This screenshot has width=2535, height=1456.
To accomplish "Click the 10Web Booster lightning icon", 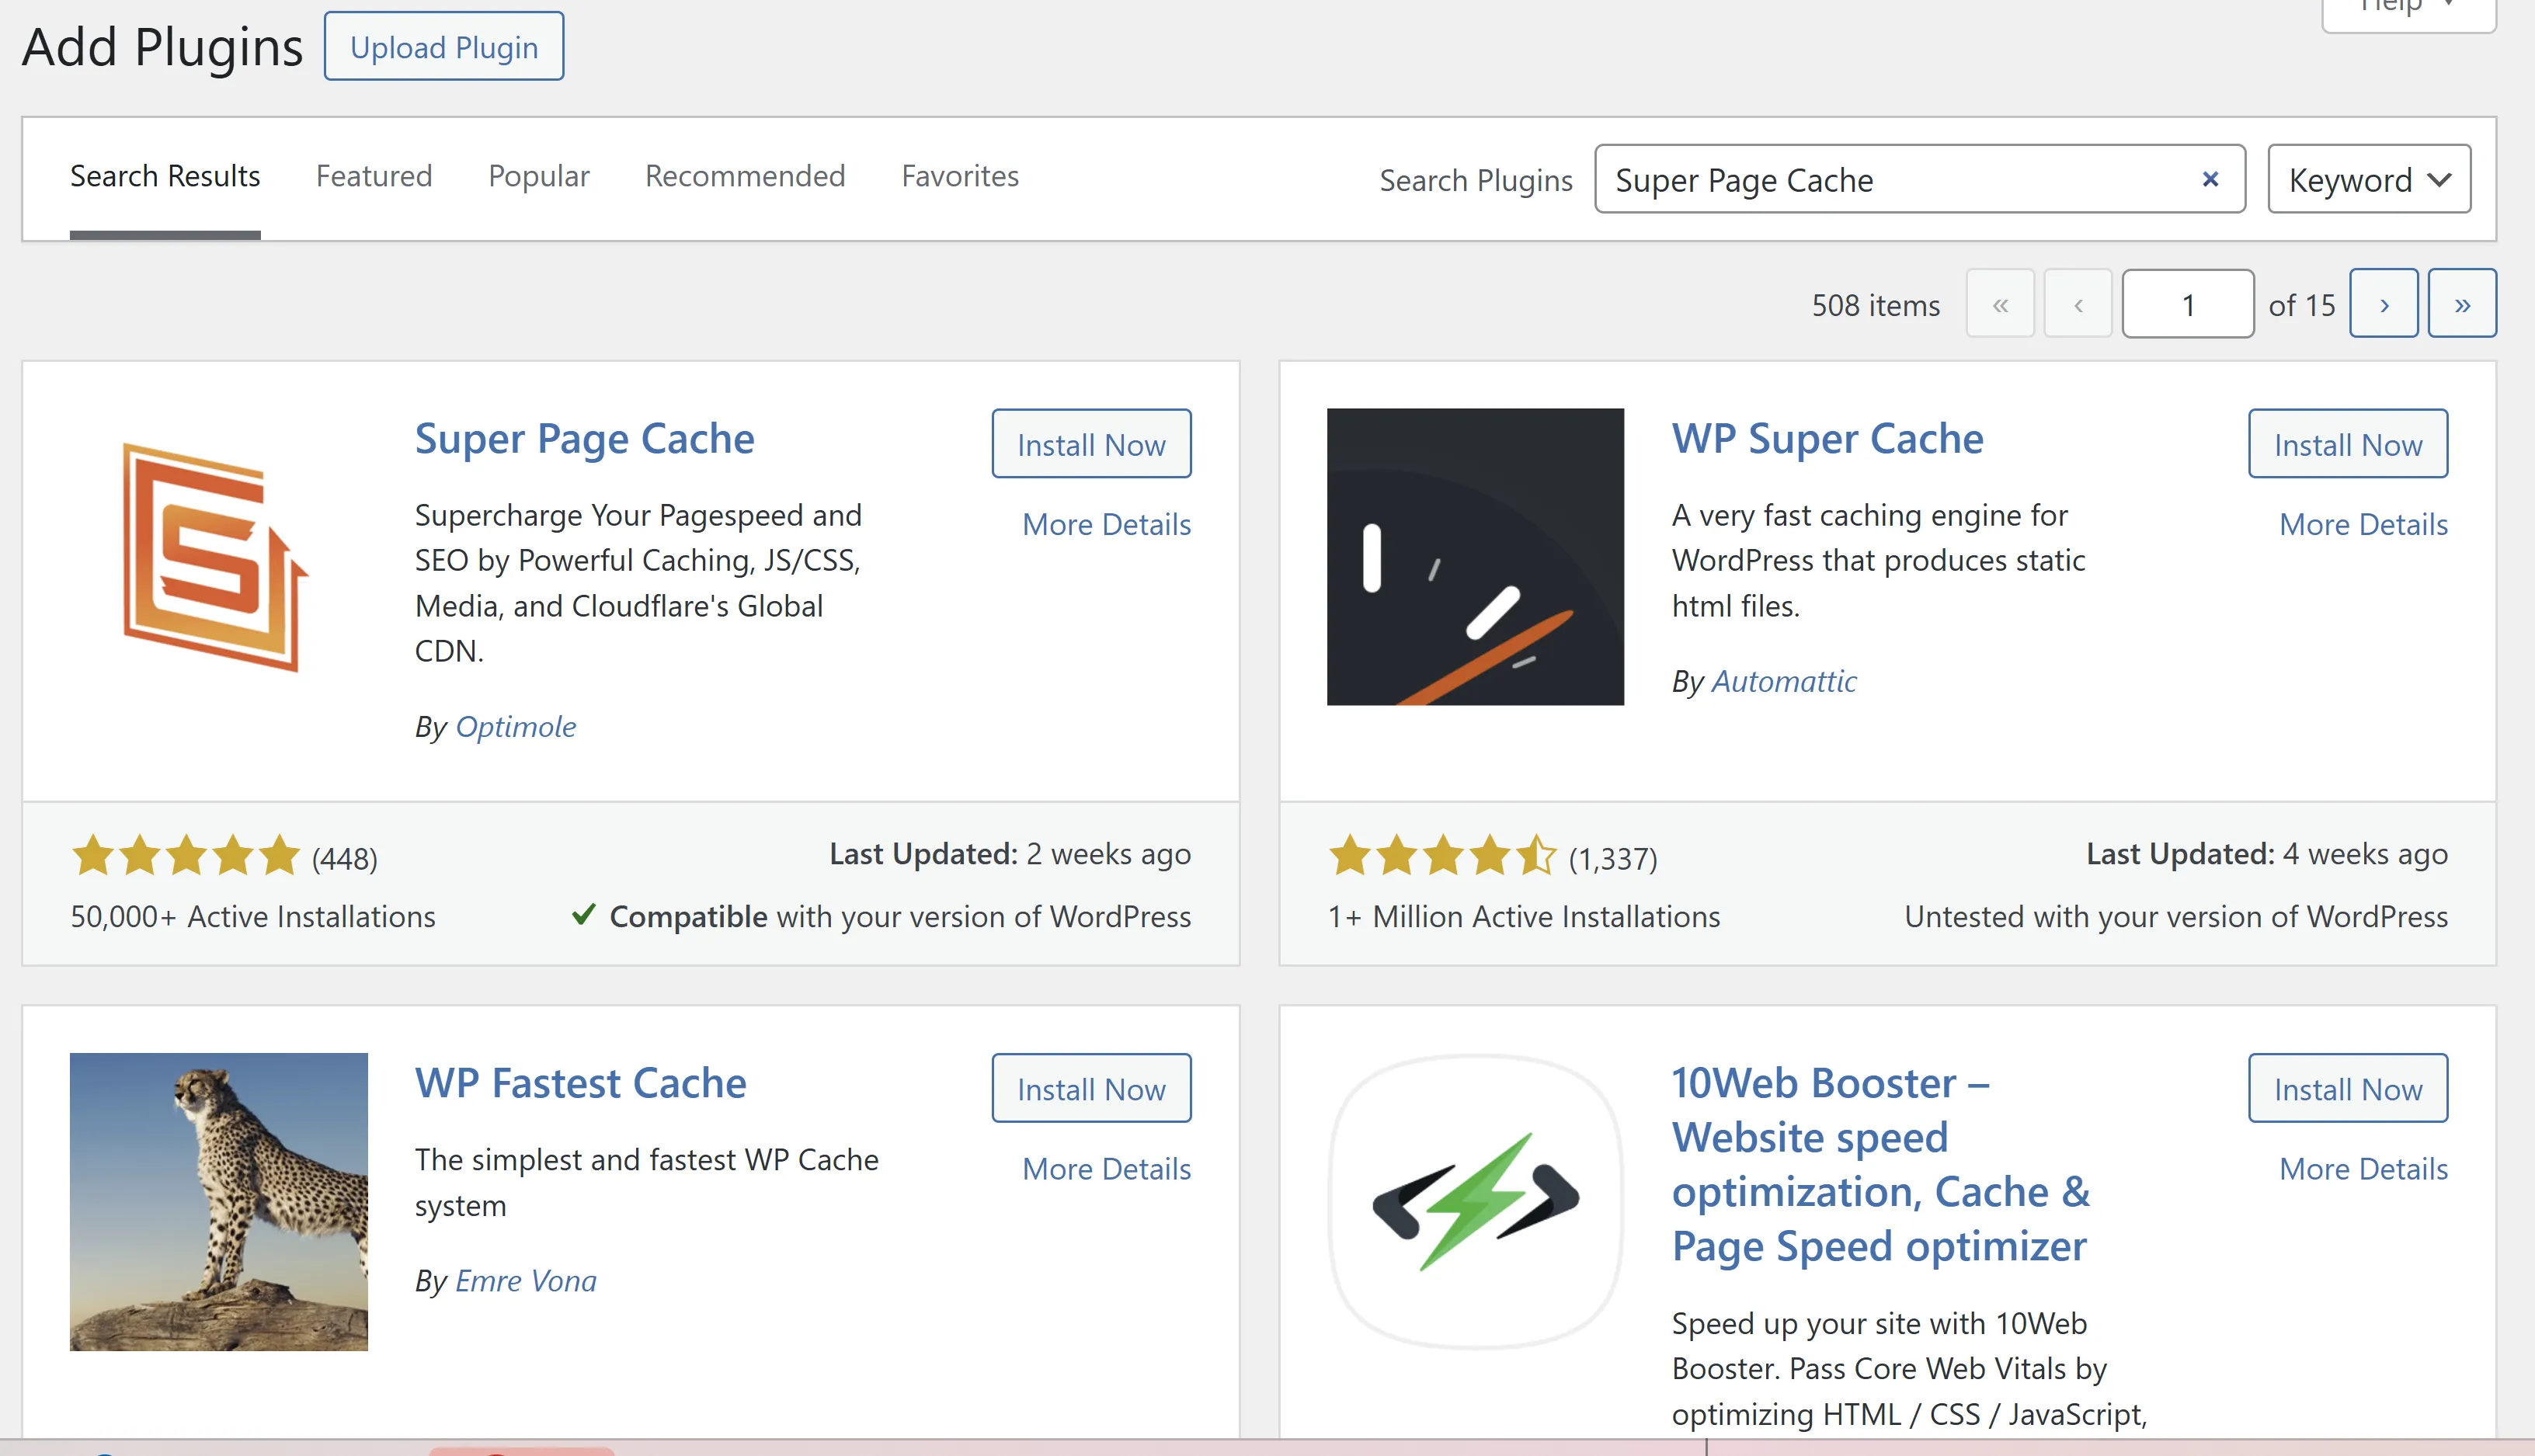I will [x=1475, y=1201].
